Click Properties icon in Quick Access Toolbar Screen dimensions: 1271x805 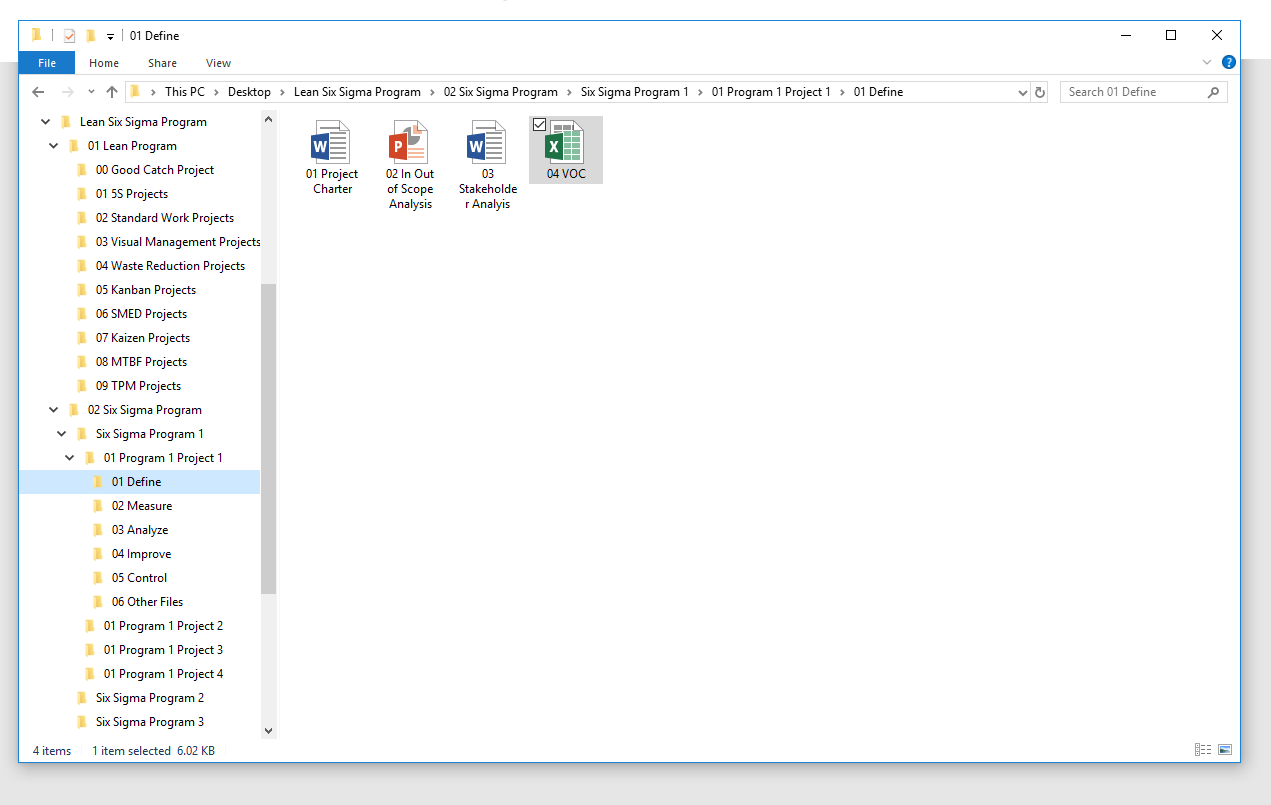coord(69,36)
